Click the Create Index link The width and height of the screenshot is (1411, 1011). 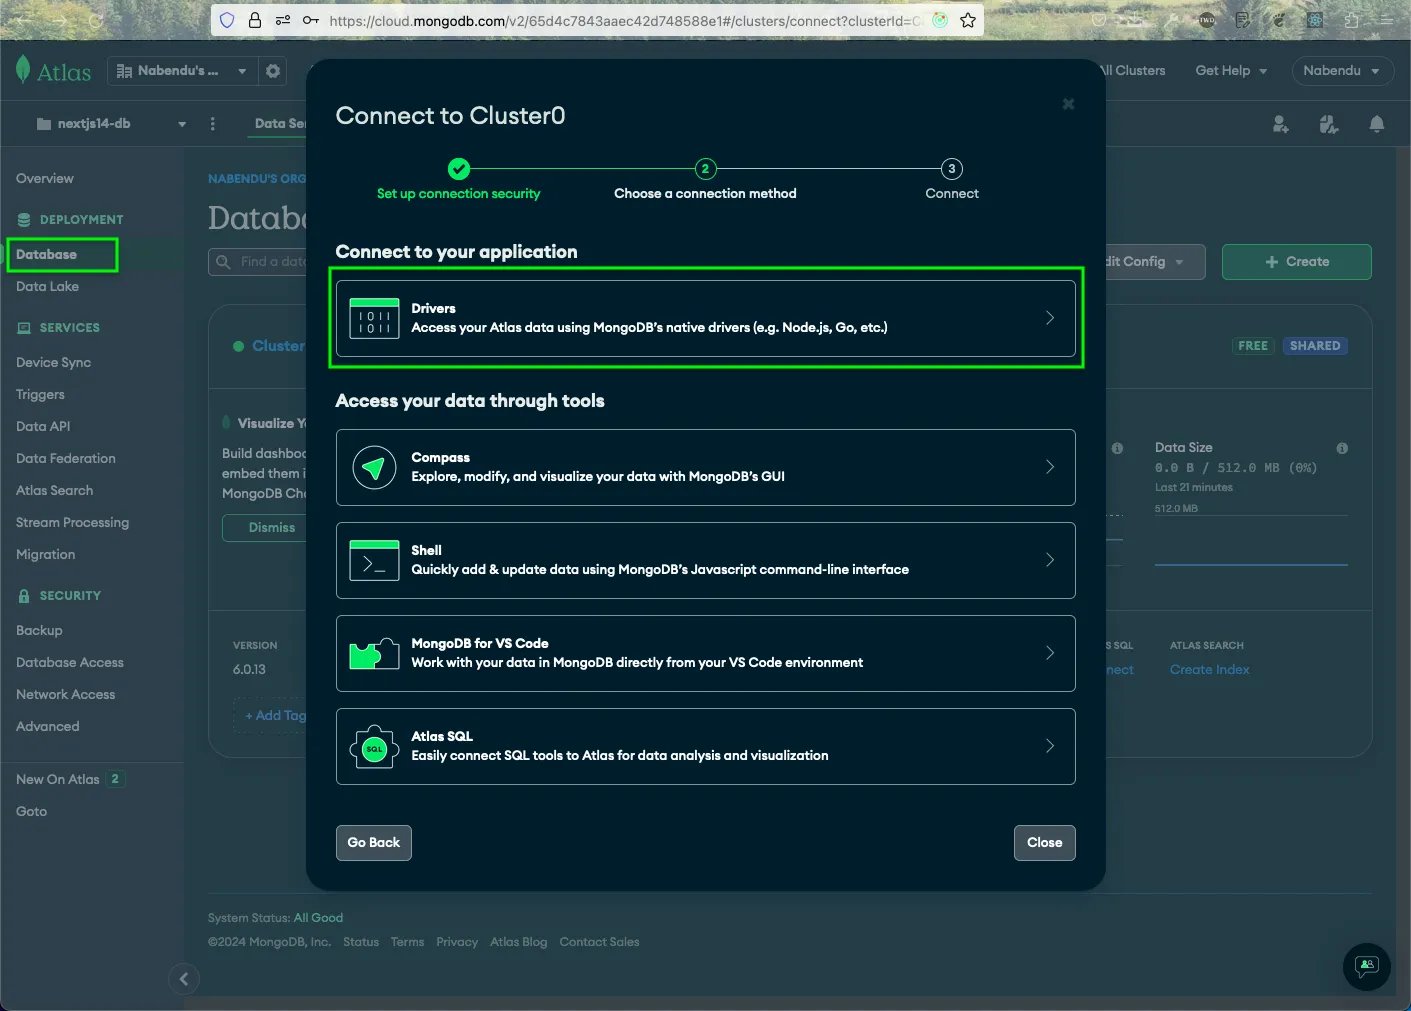coord(1209,670)
